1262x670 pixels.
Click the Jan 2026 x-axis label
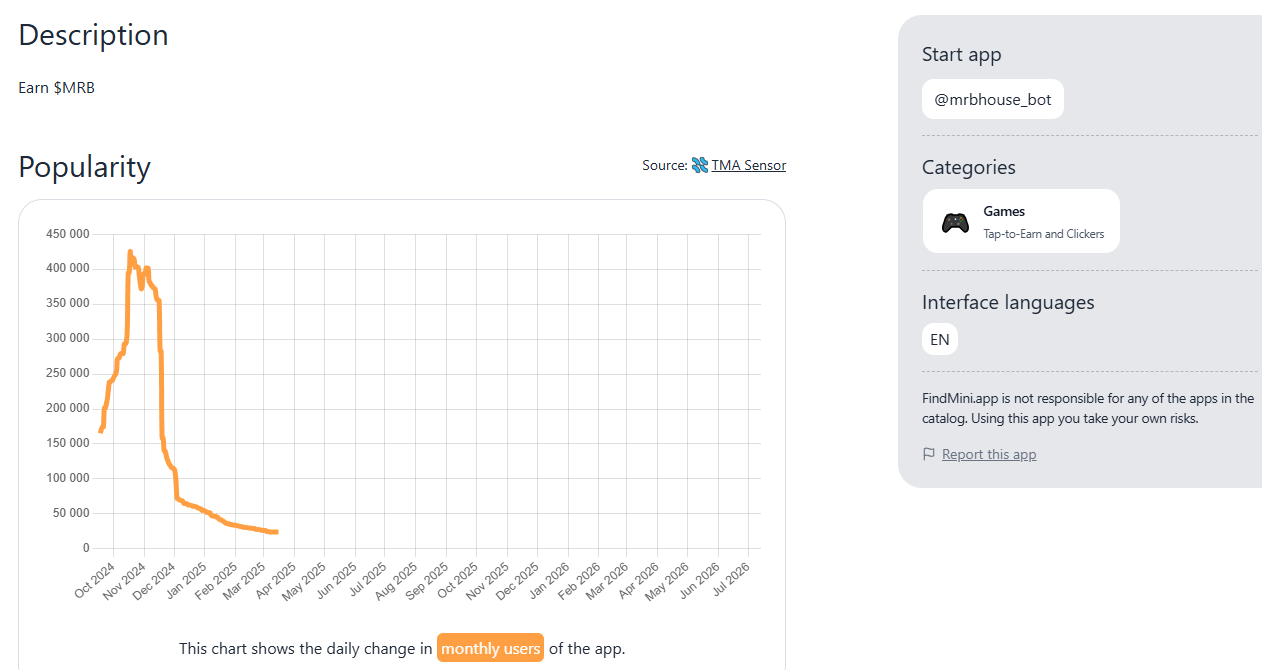click(548, 580)
